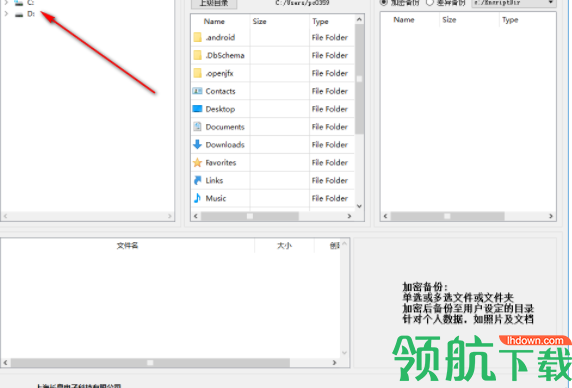This screenshot has height=388, width=572.
Task: Click the 上级目录 parent directory button
Action: point(214,3)
